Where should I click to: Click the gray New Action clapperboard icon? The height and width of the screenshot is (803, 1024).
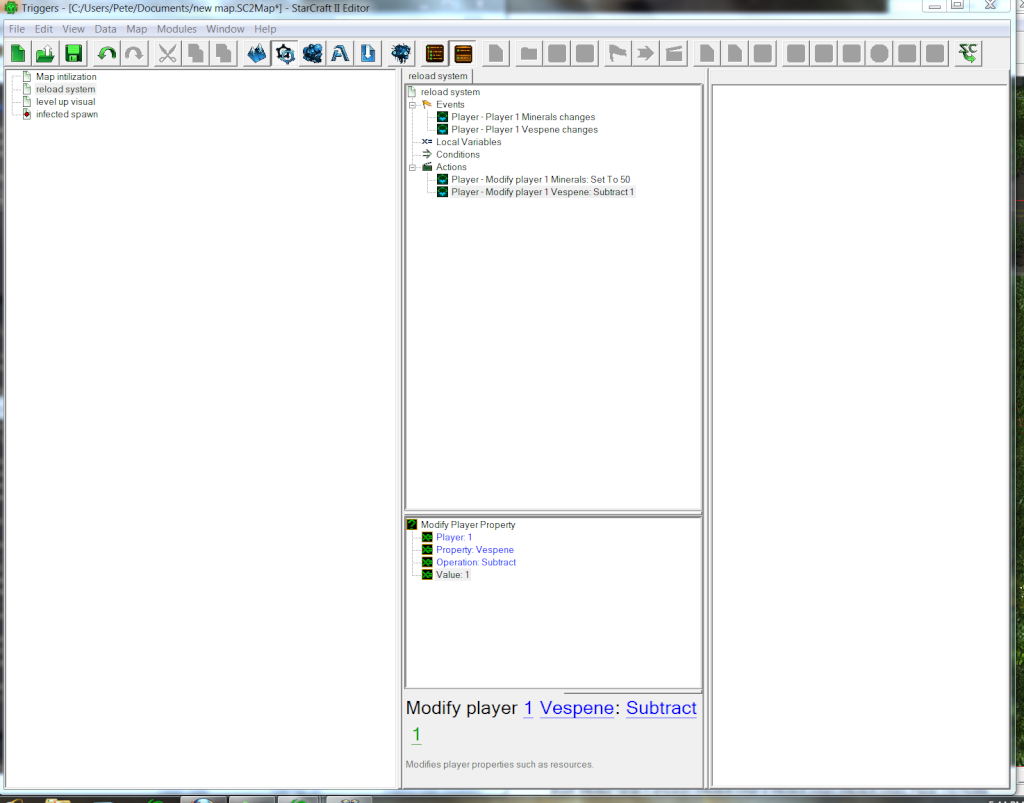pos(673,54)
